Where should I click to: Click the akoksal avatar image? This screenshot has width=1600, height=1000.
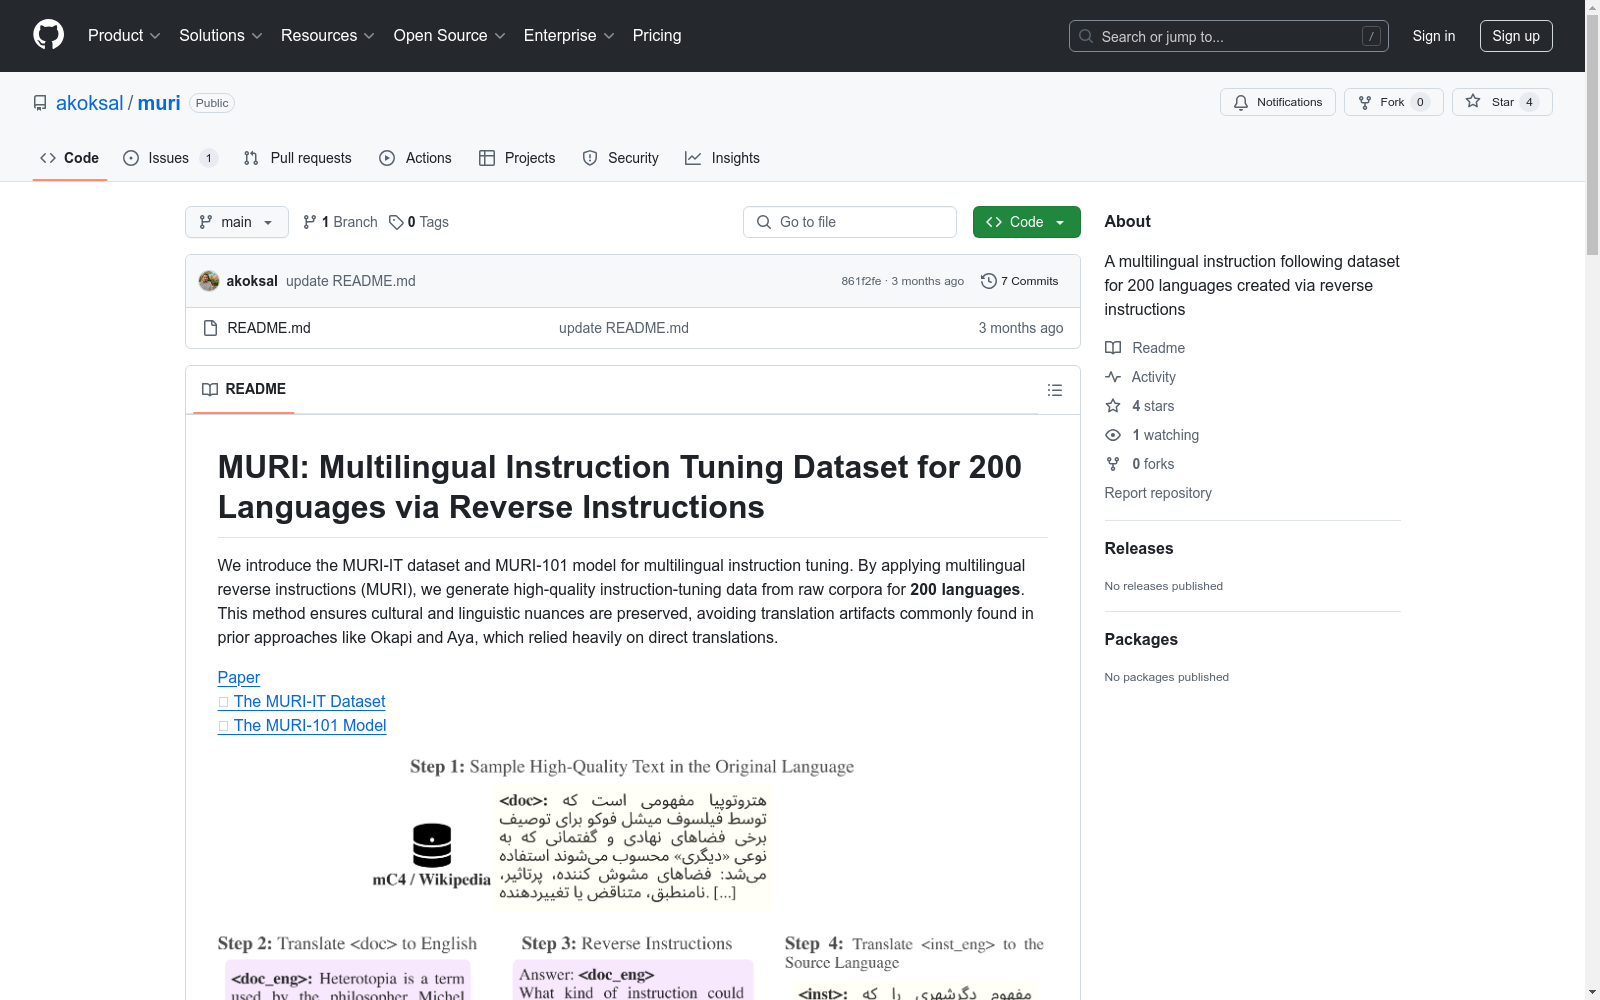pos(208,281)
